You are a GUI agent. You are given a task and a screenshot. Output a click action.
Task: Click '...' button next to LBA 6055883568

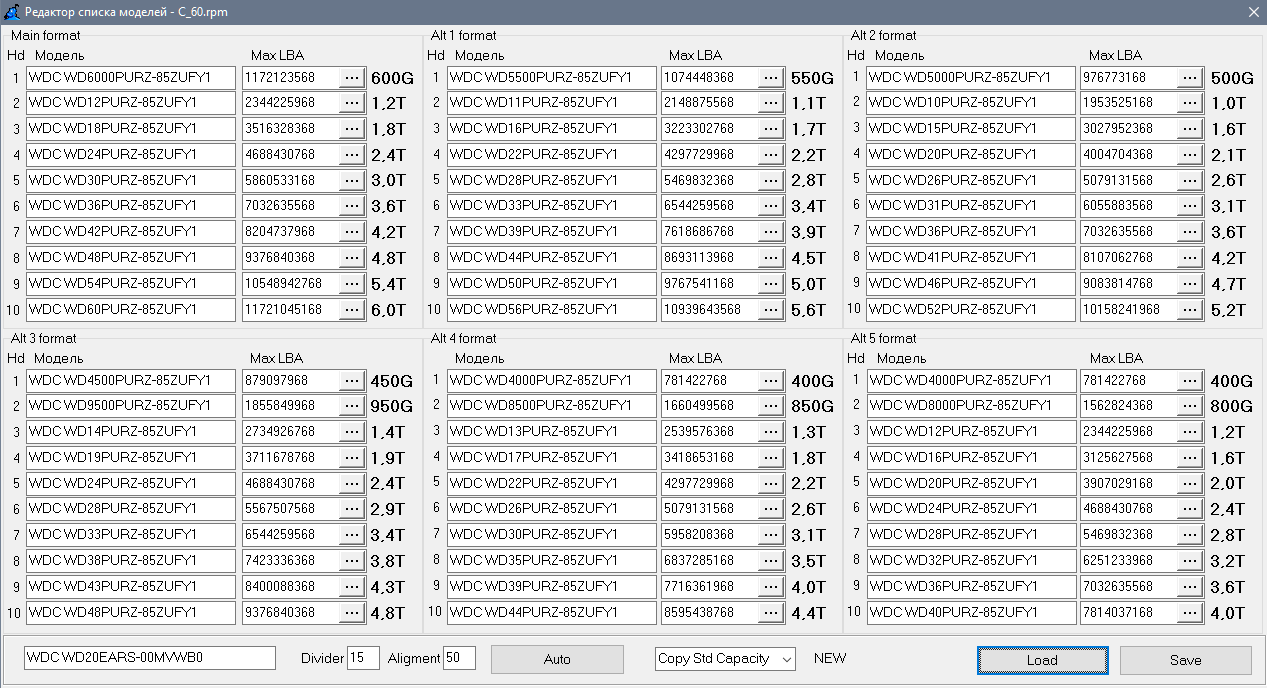[1190, 206]
